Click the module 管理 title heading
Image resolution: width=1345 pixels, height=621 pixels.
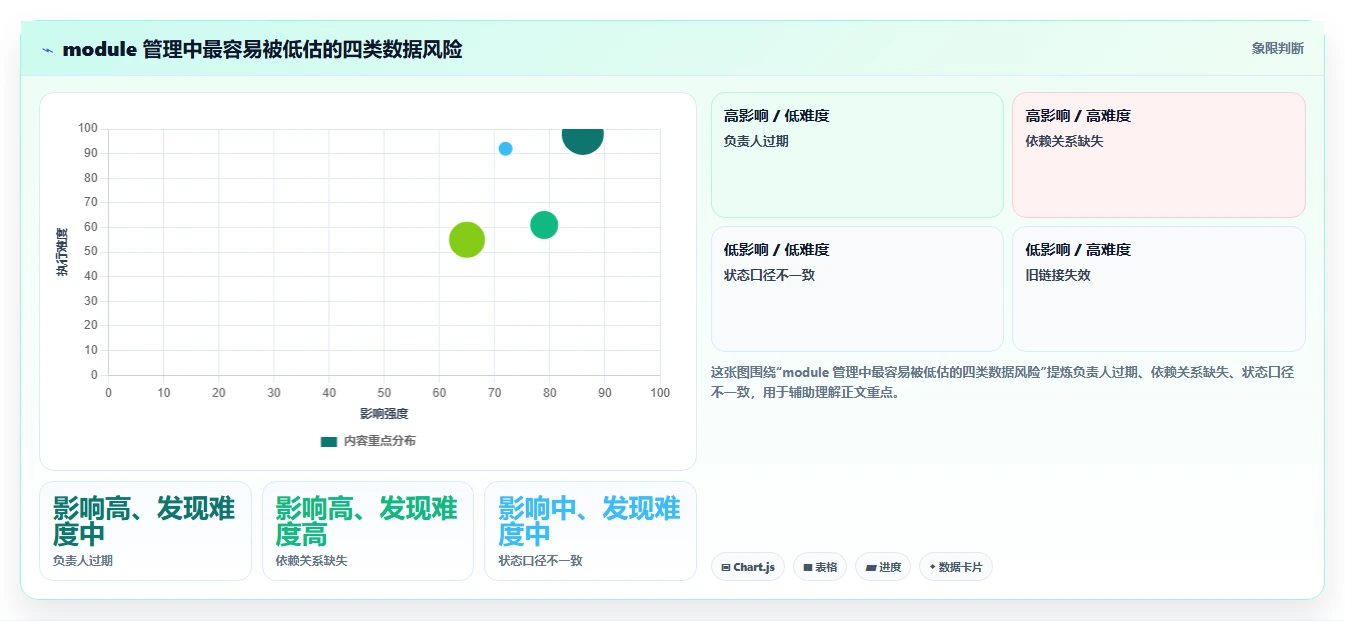262,49
